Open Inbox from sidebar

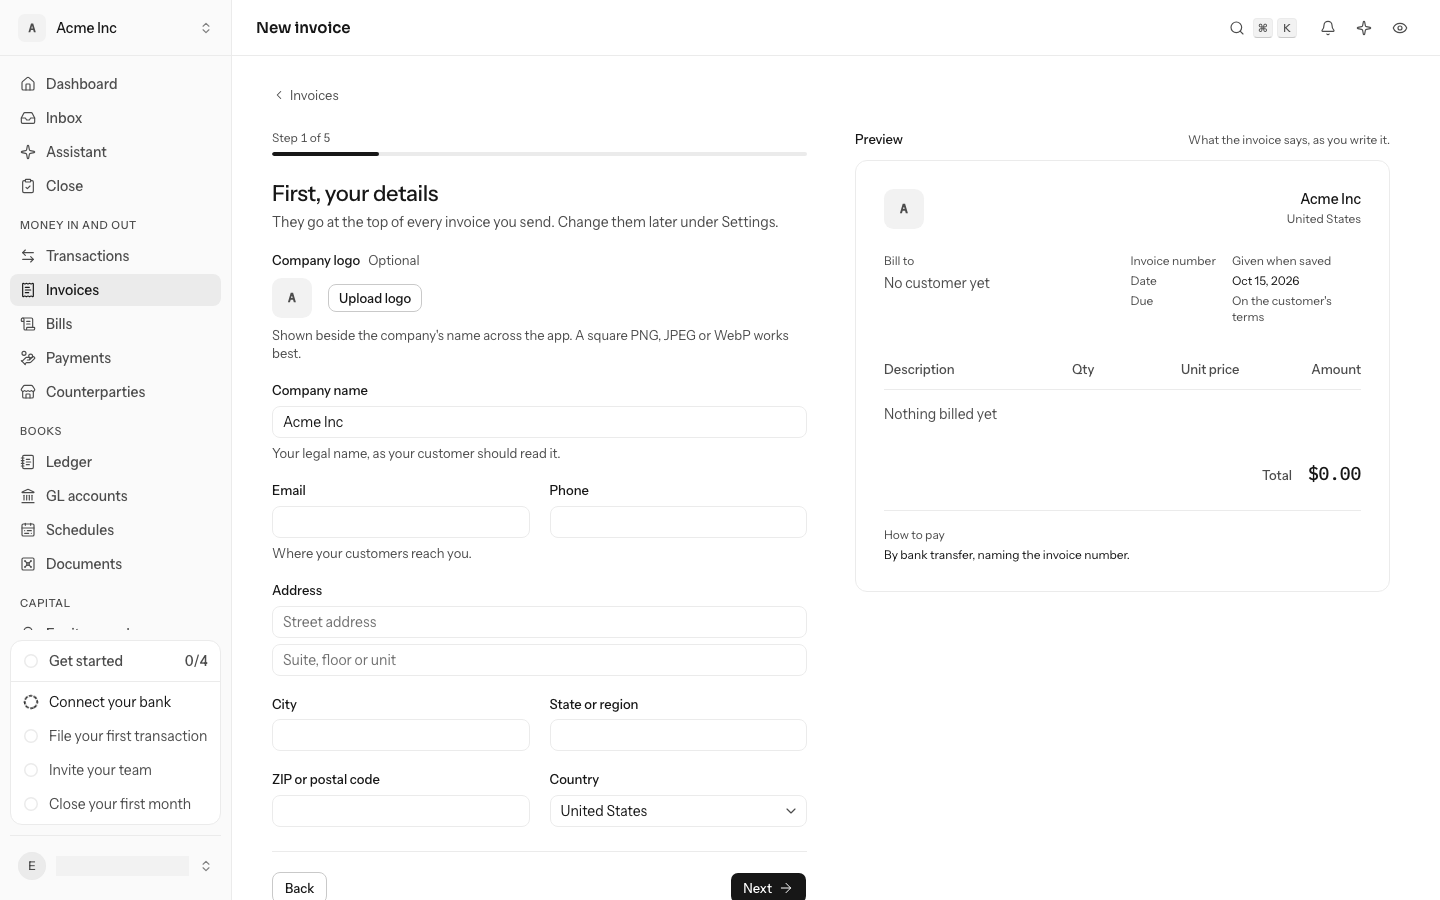coord(115,118)
